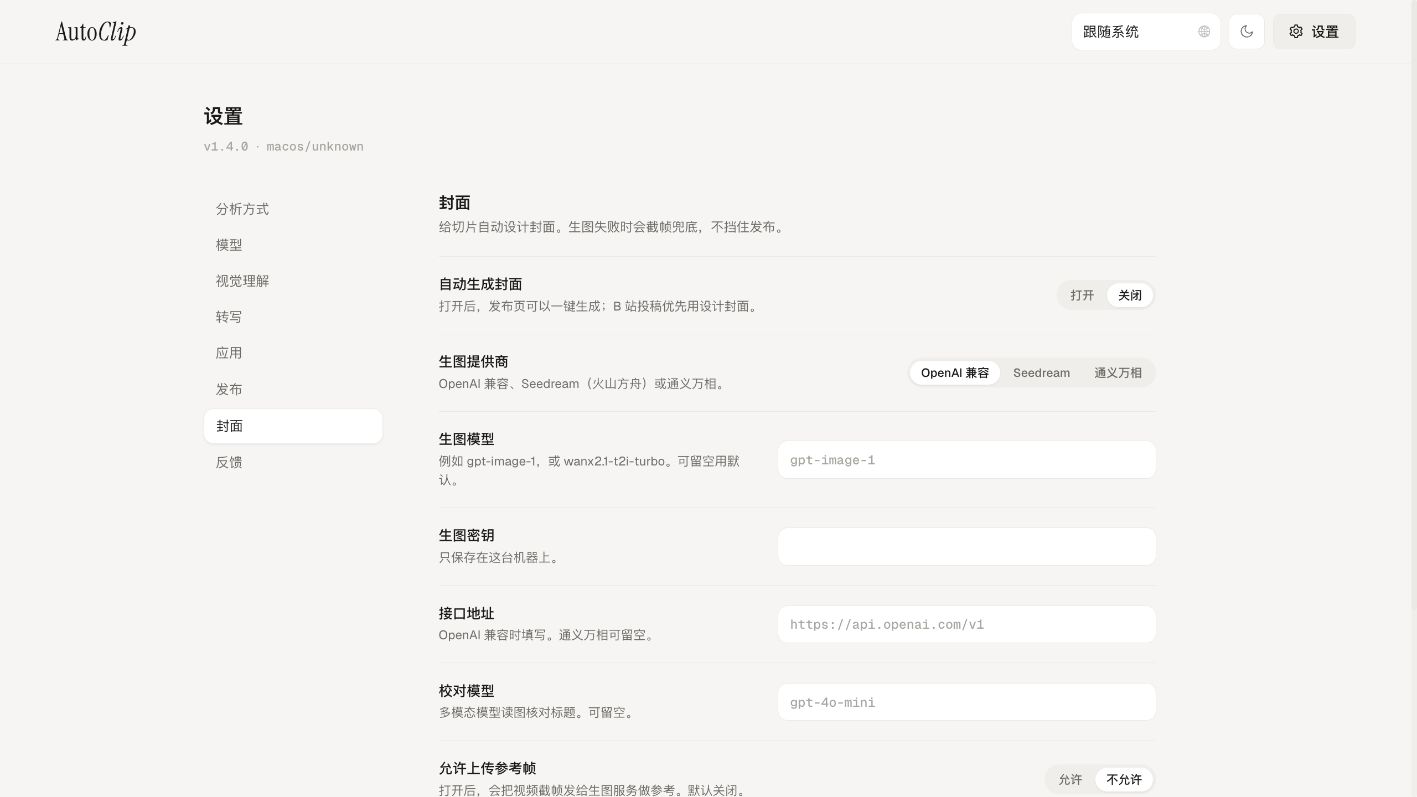Select 封面 in the sidebar
Image resolution: width=1417 pixels, height=797 pixels.
[x=293, y=426]
